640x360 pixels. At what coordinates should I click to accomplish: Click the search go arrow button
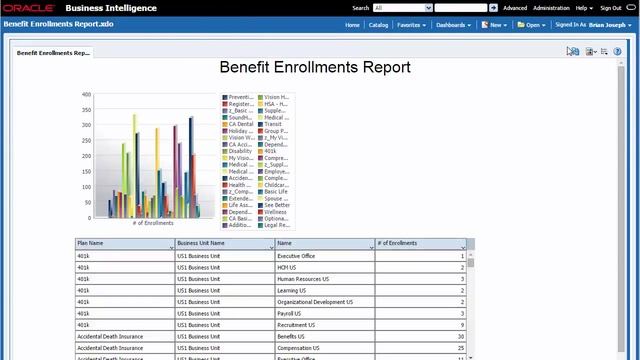[x=493, y=8]
